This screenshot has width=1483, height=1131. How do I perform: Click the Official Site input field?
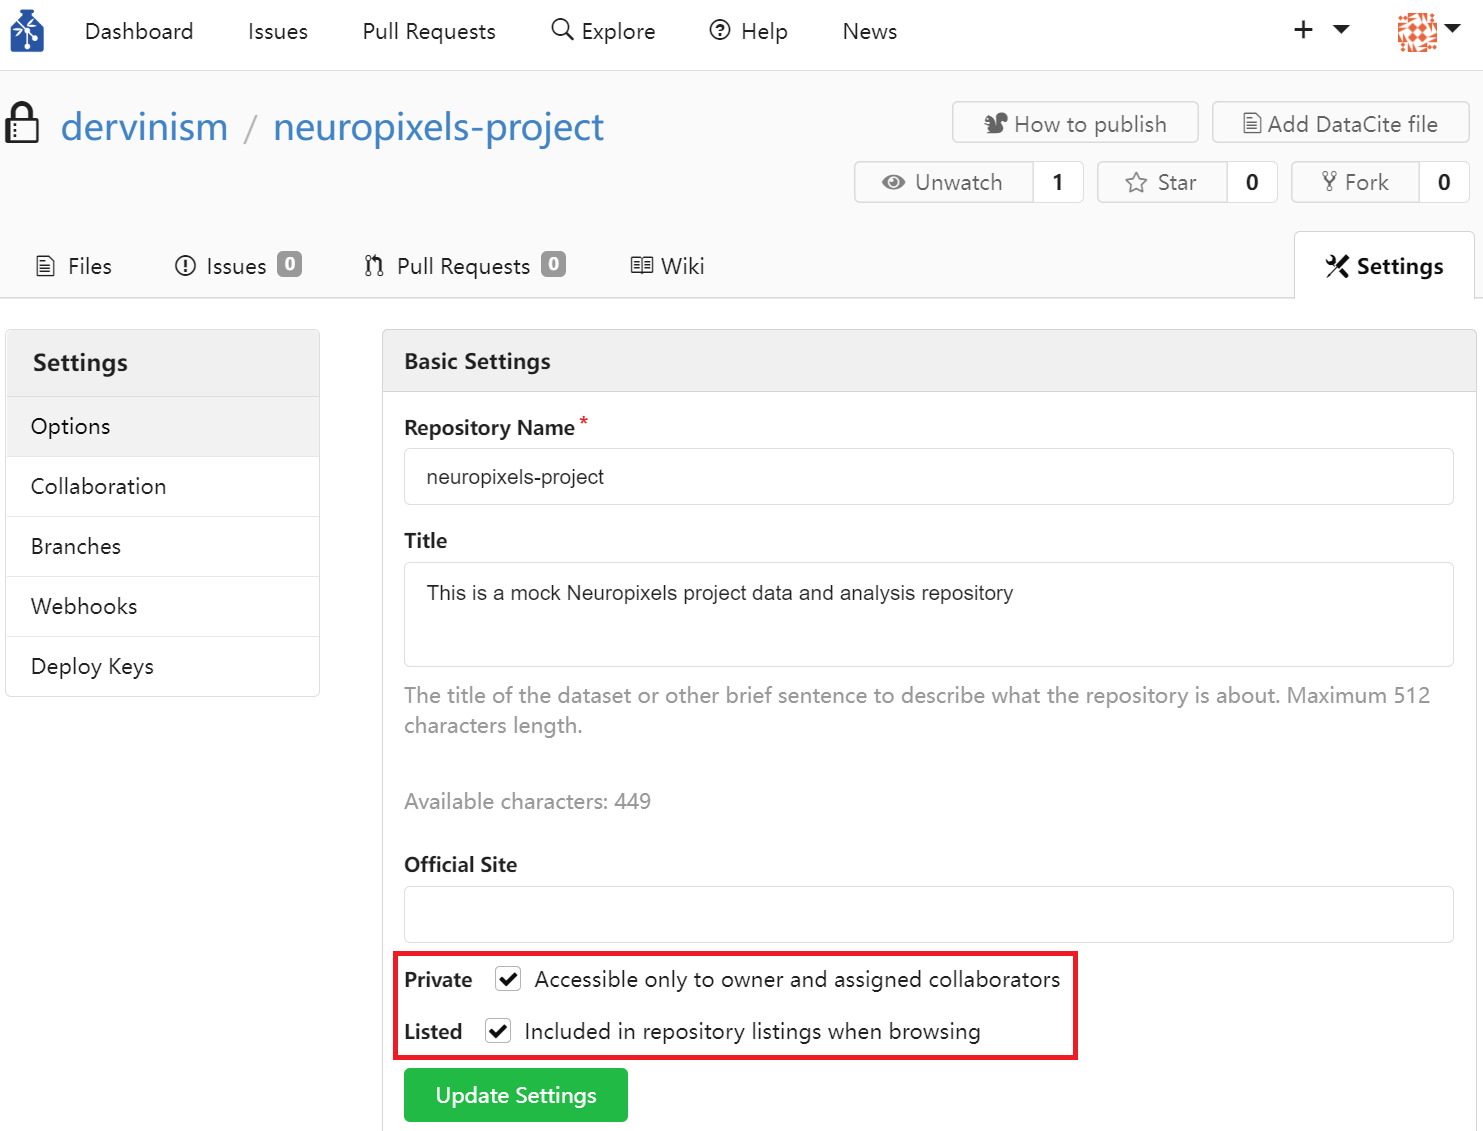coord(929,914)
